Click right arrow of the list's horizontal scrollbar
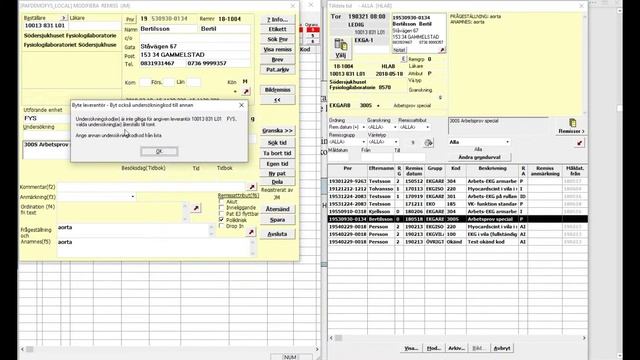This screenshot has height=360, width=640. click(x=584, y=338)
